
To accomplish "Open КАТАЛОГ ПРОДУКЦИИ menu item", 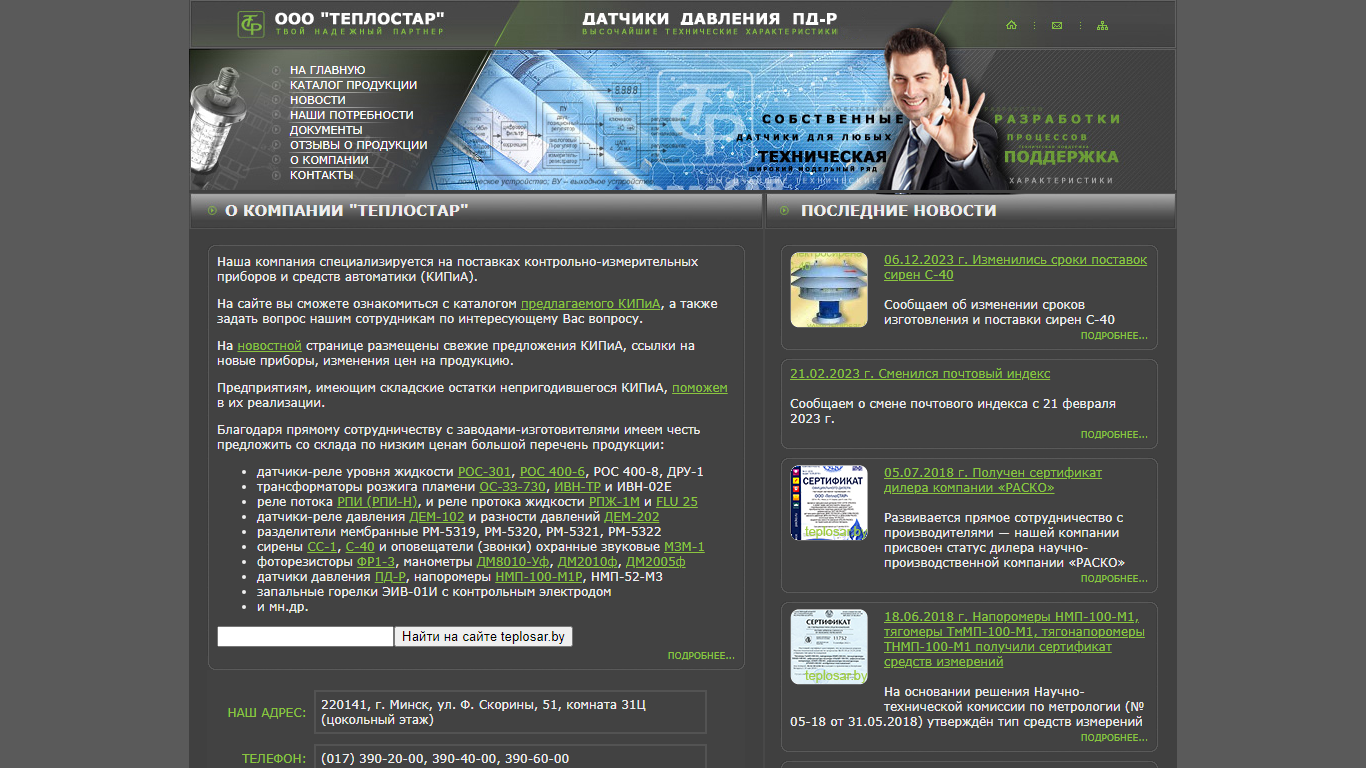I will click(353, 85).
